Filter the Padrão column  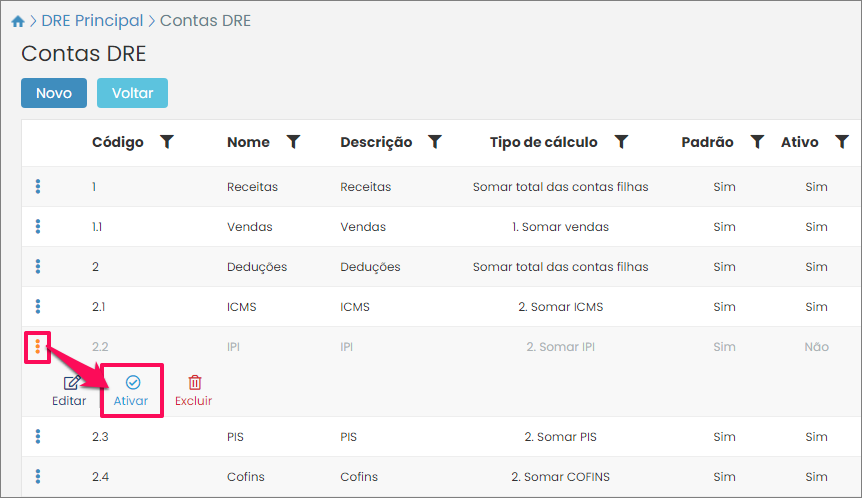pyautogui.click(x=757, y=142)
